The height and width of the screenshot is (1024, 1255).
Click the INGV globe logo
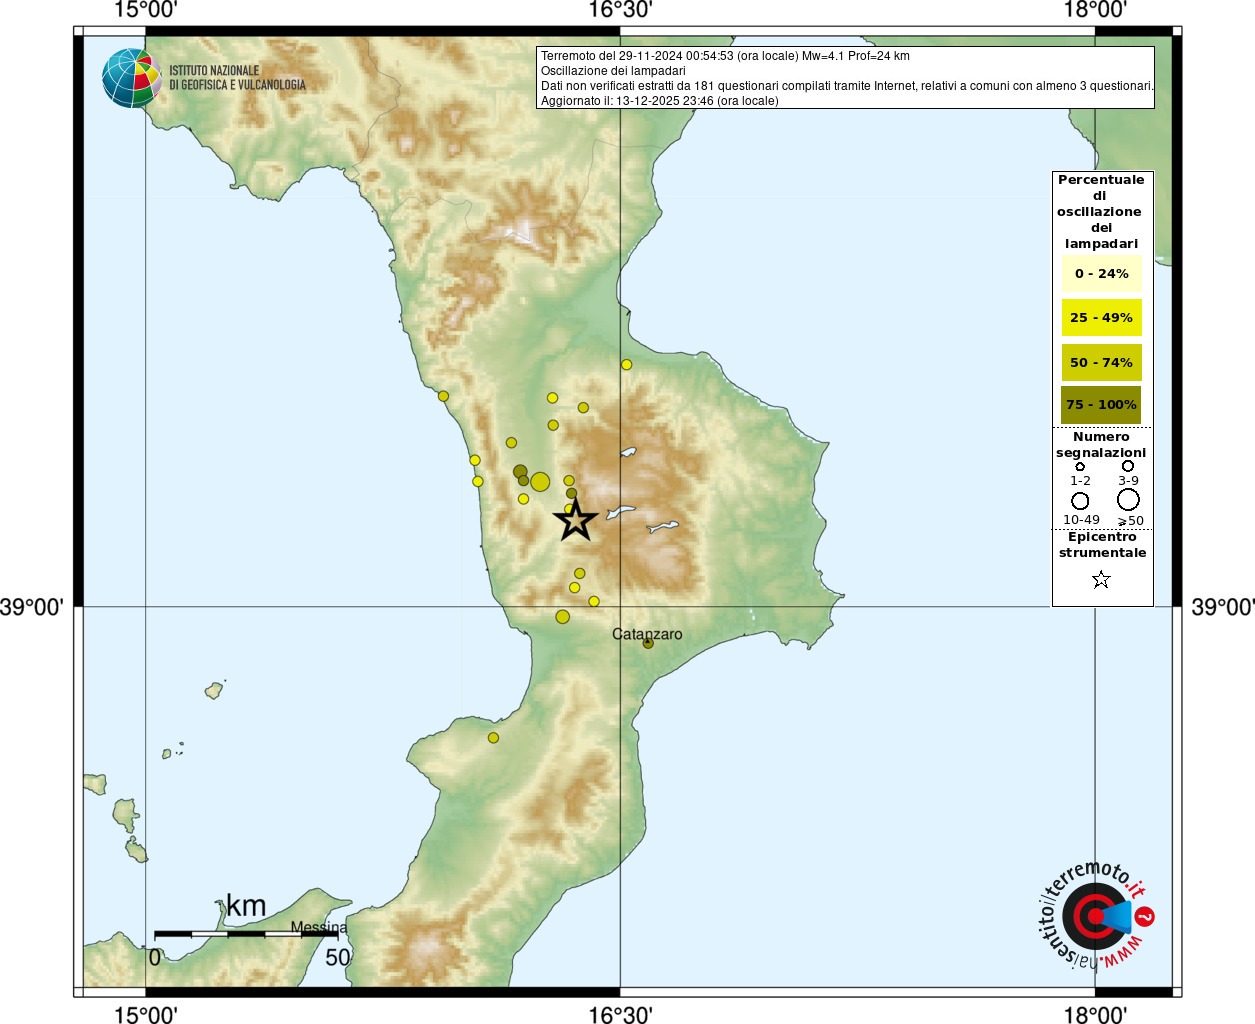[x=132, y=78]
